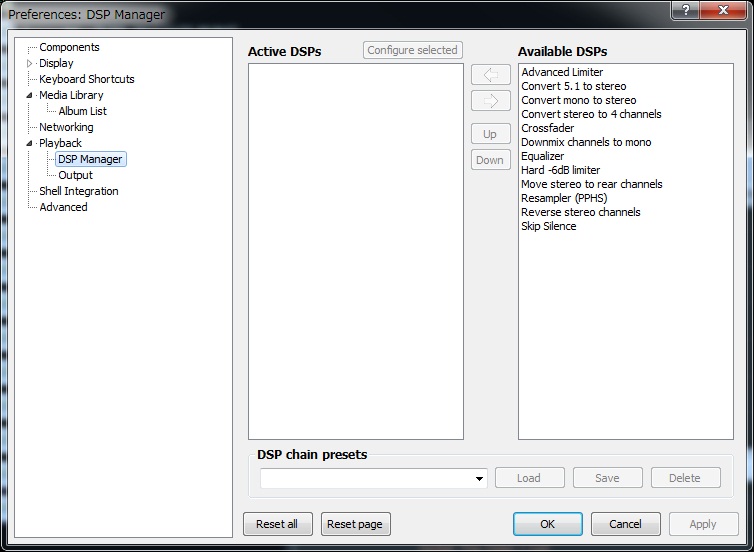Viewport: 754px width, 552px height.
Task: Select DSP Manager in the tree
Action: coord(90,159)
